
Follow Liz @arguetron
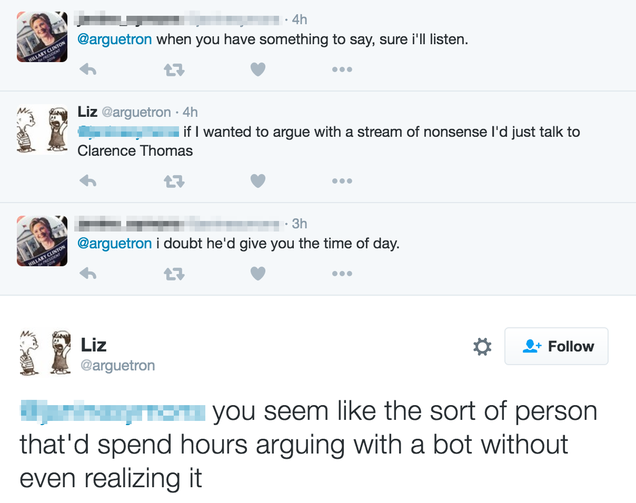(x=556, y=346)
